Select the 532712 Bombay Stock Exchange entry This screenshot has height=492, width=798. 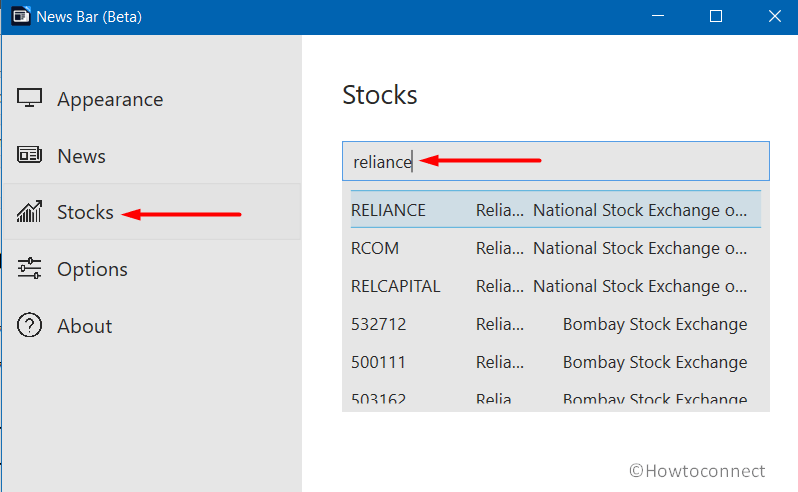click(556, 324)
